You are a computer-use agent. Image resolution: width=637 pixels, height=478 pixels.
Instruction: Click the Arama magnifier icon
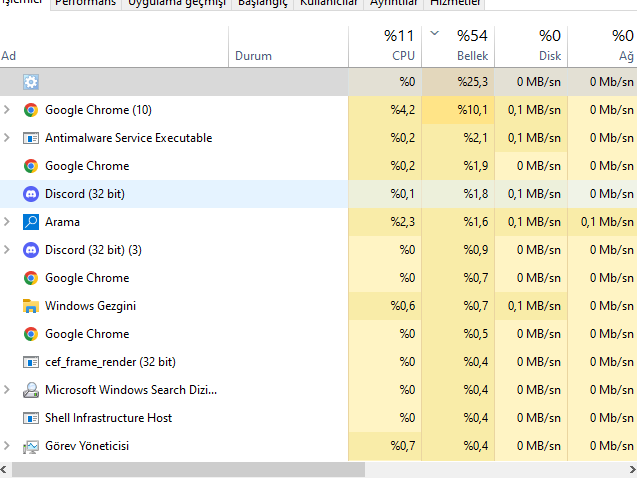31,222
